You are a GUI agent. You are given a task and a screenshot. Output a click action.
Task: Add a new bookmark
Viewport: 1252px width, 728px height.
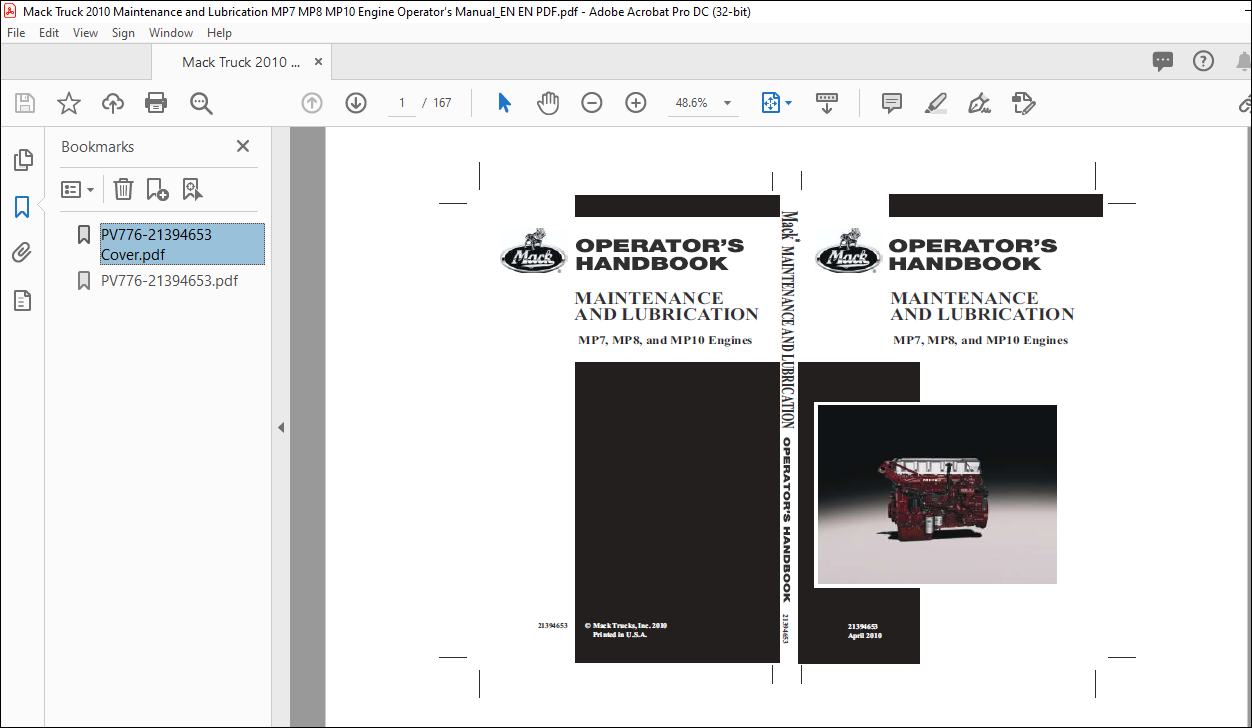(157, 189)
